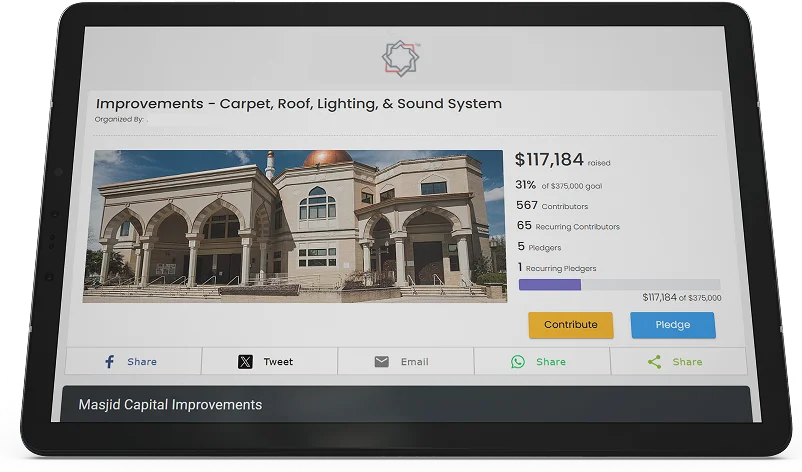802x472 pixels.
Task: Click the purple fundraising progress bar
Action: click(550, 285)
